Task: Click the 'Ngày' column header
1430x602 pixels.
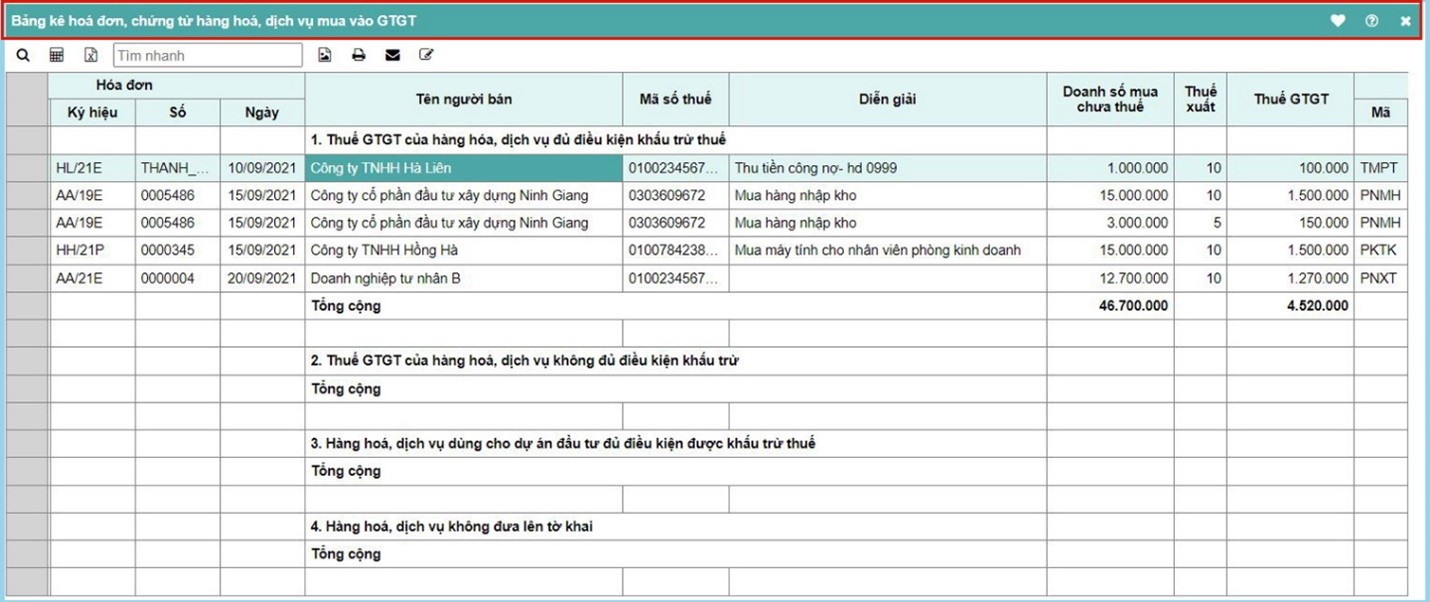Action: point(262,113)
